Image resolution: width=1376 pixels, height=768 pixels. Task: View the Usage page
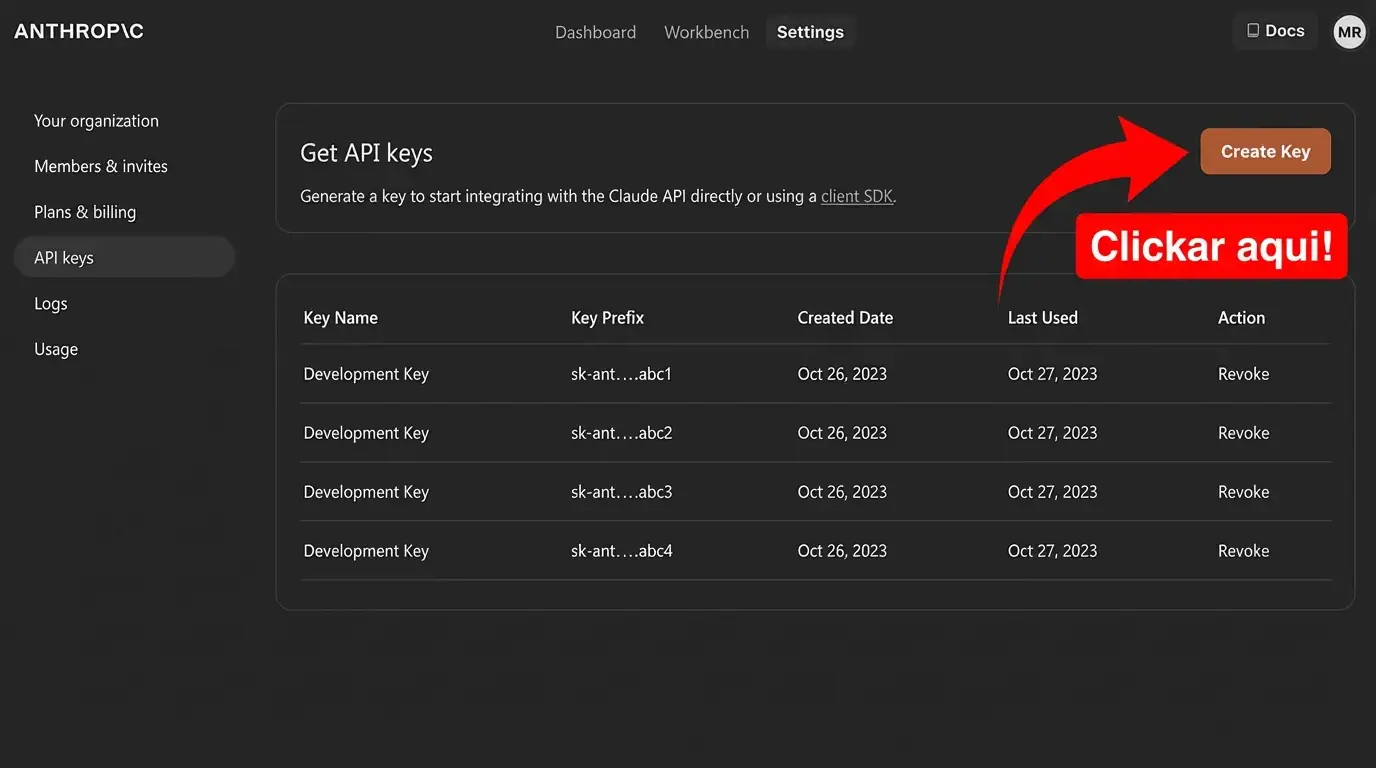(56, 349)
